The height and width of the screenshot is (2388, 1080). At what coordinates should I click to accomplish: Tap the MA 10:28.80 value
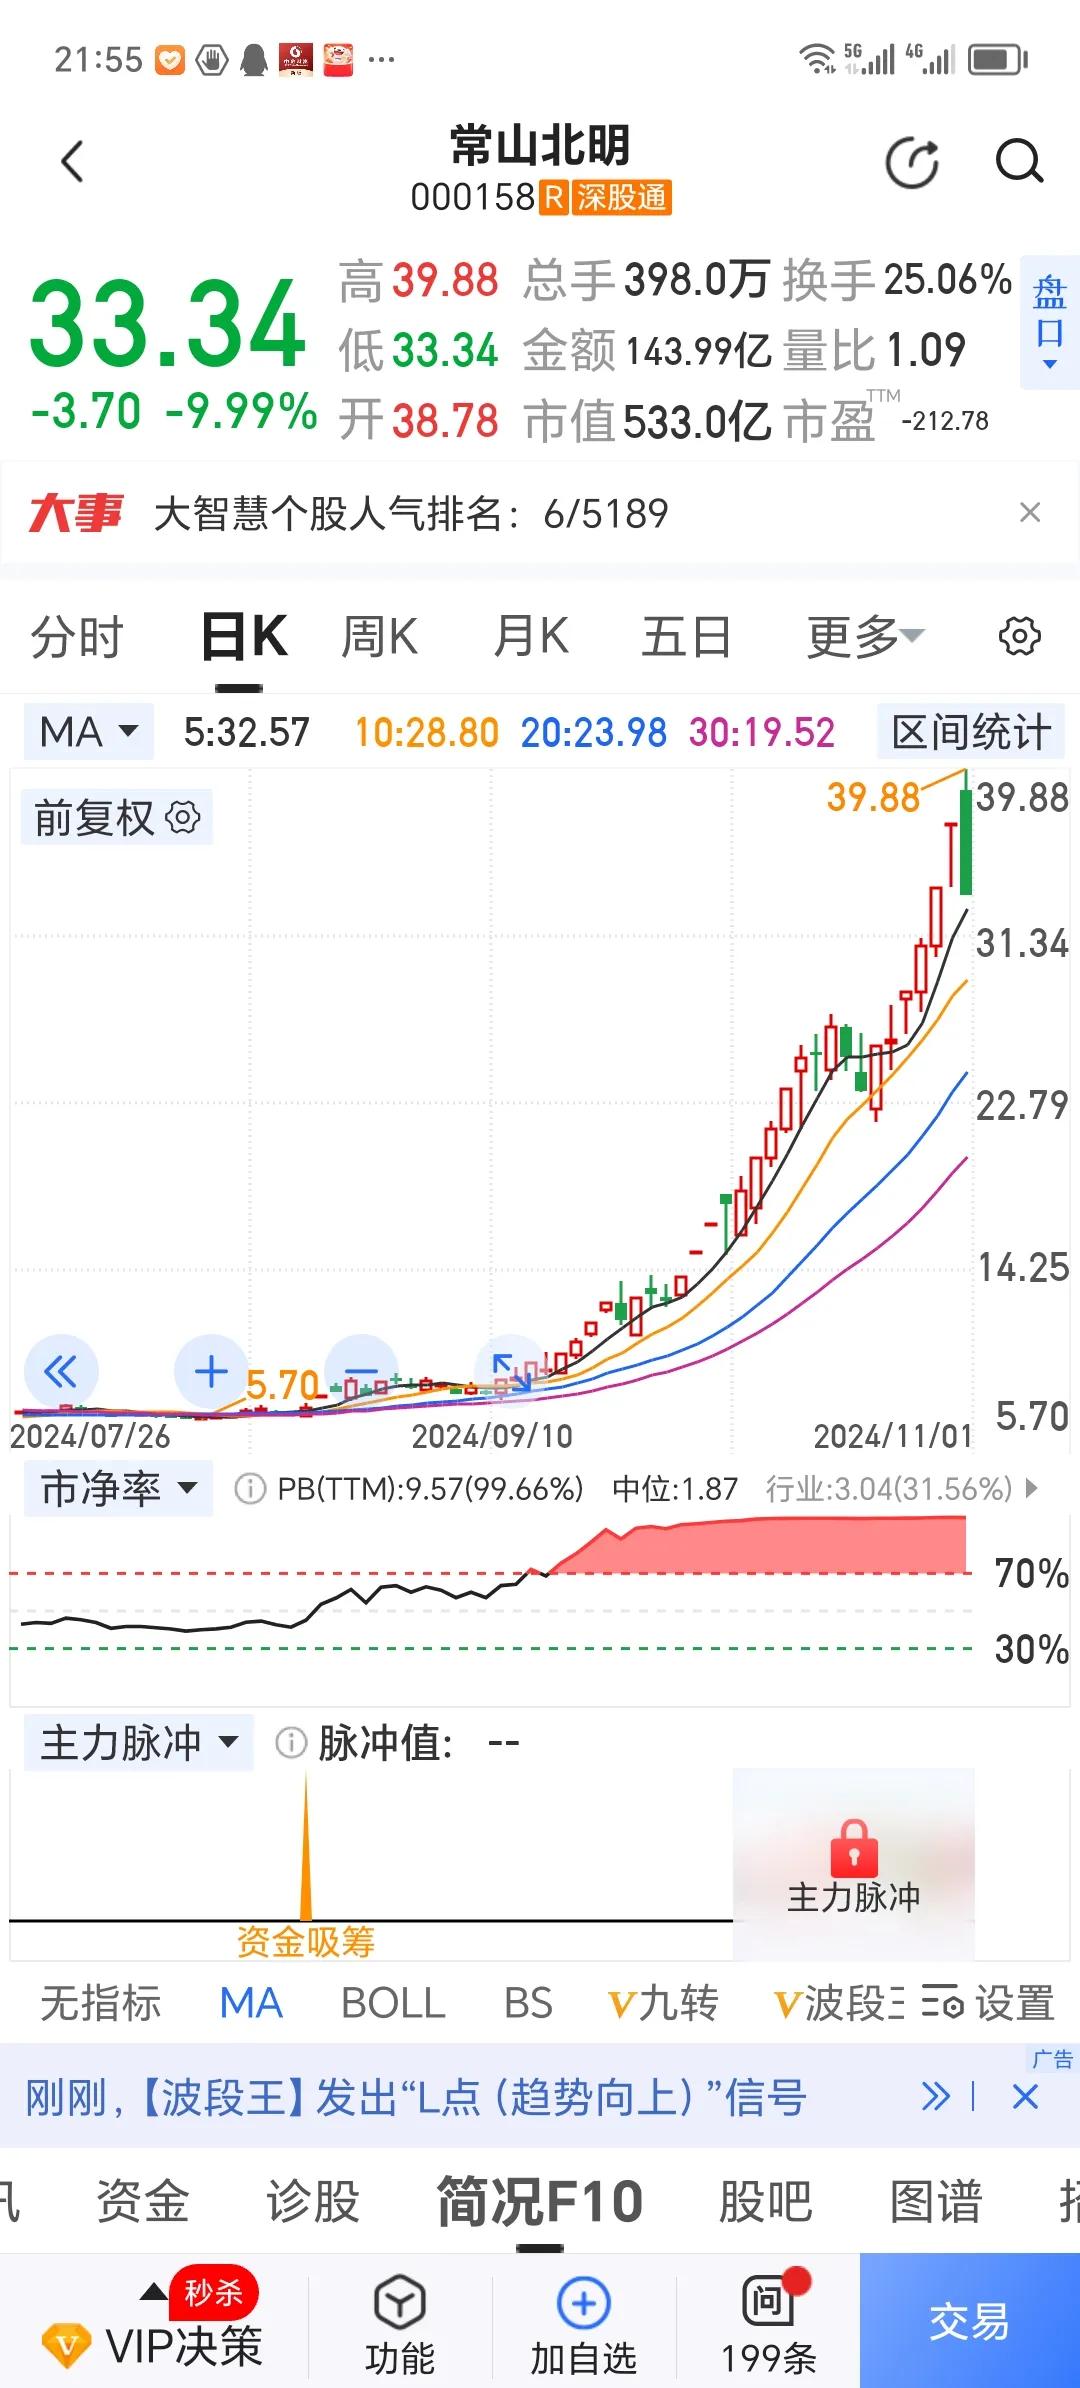tap(427, 732)
